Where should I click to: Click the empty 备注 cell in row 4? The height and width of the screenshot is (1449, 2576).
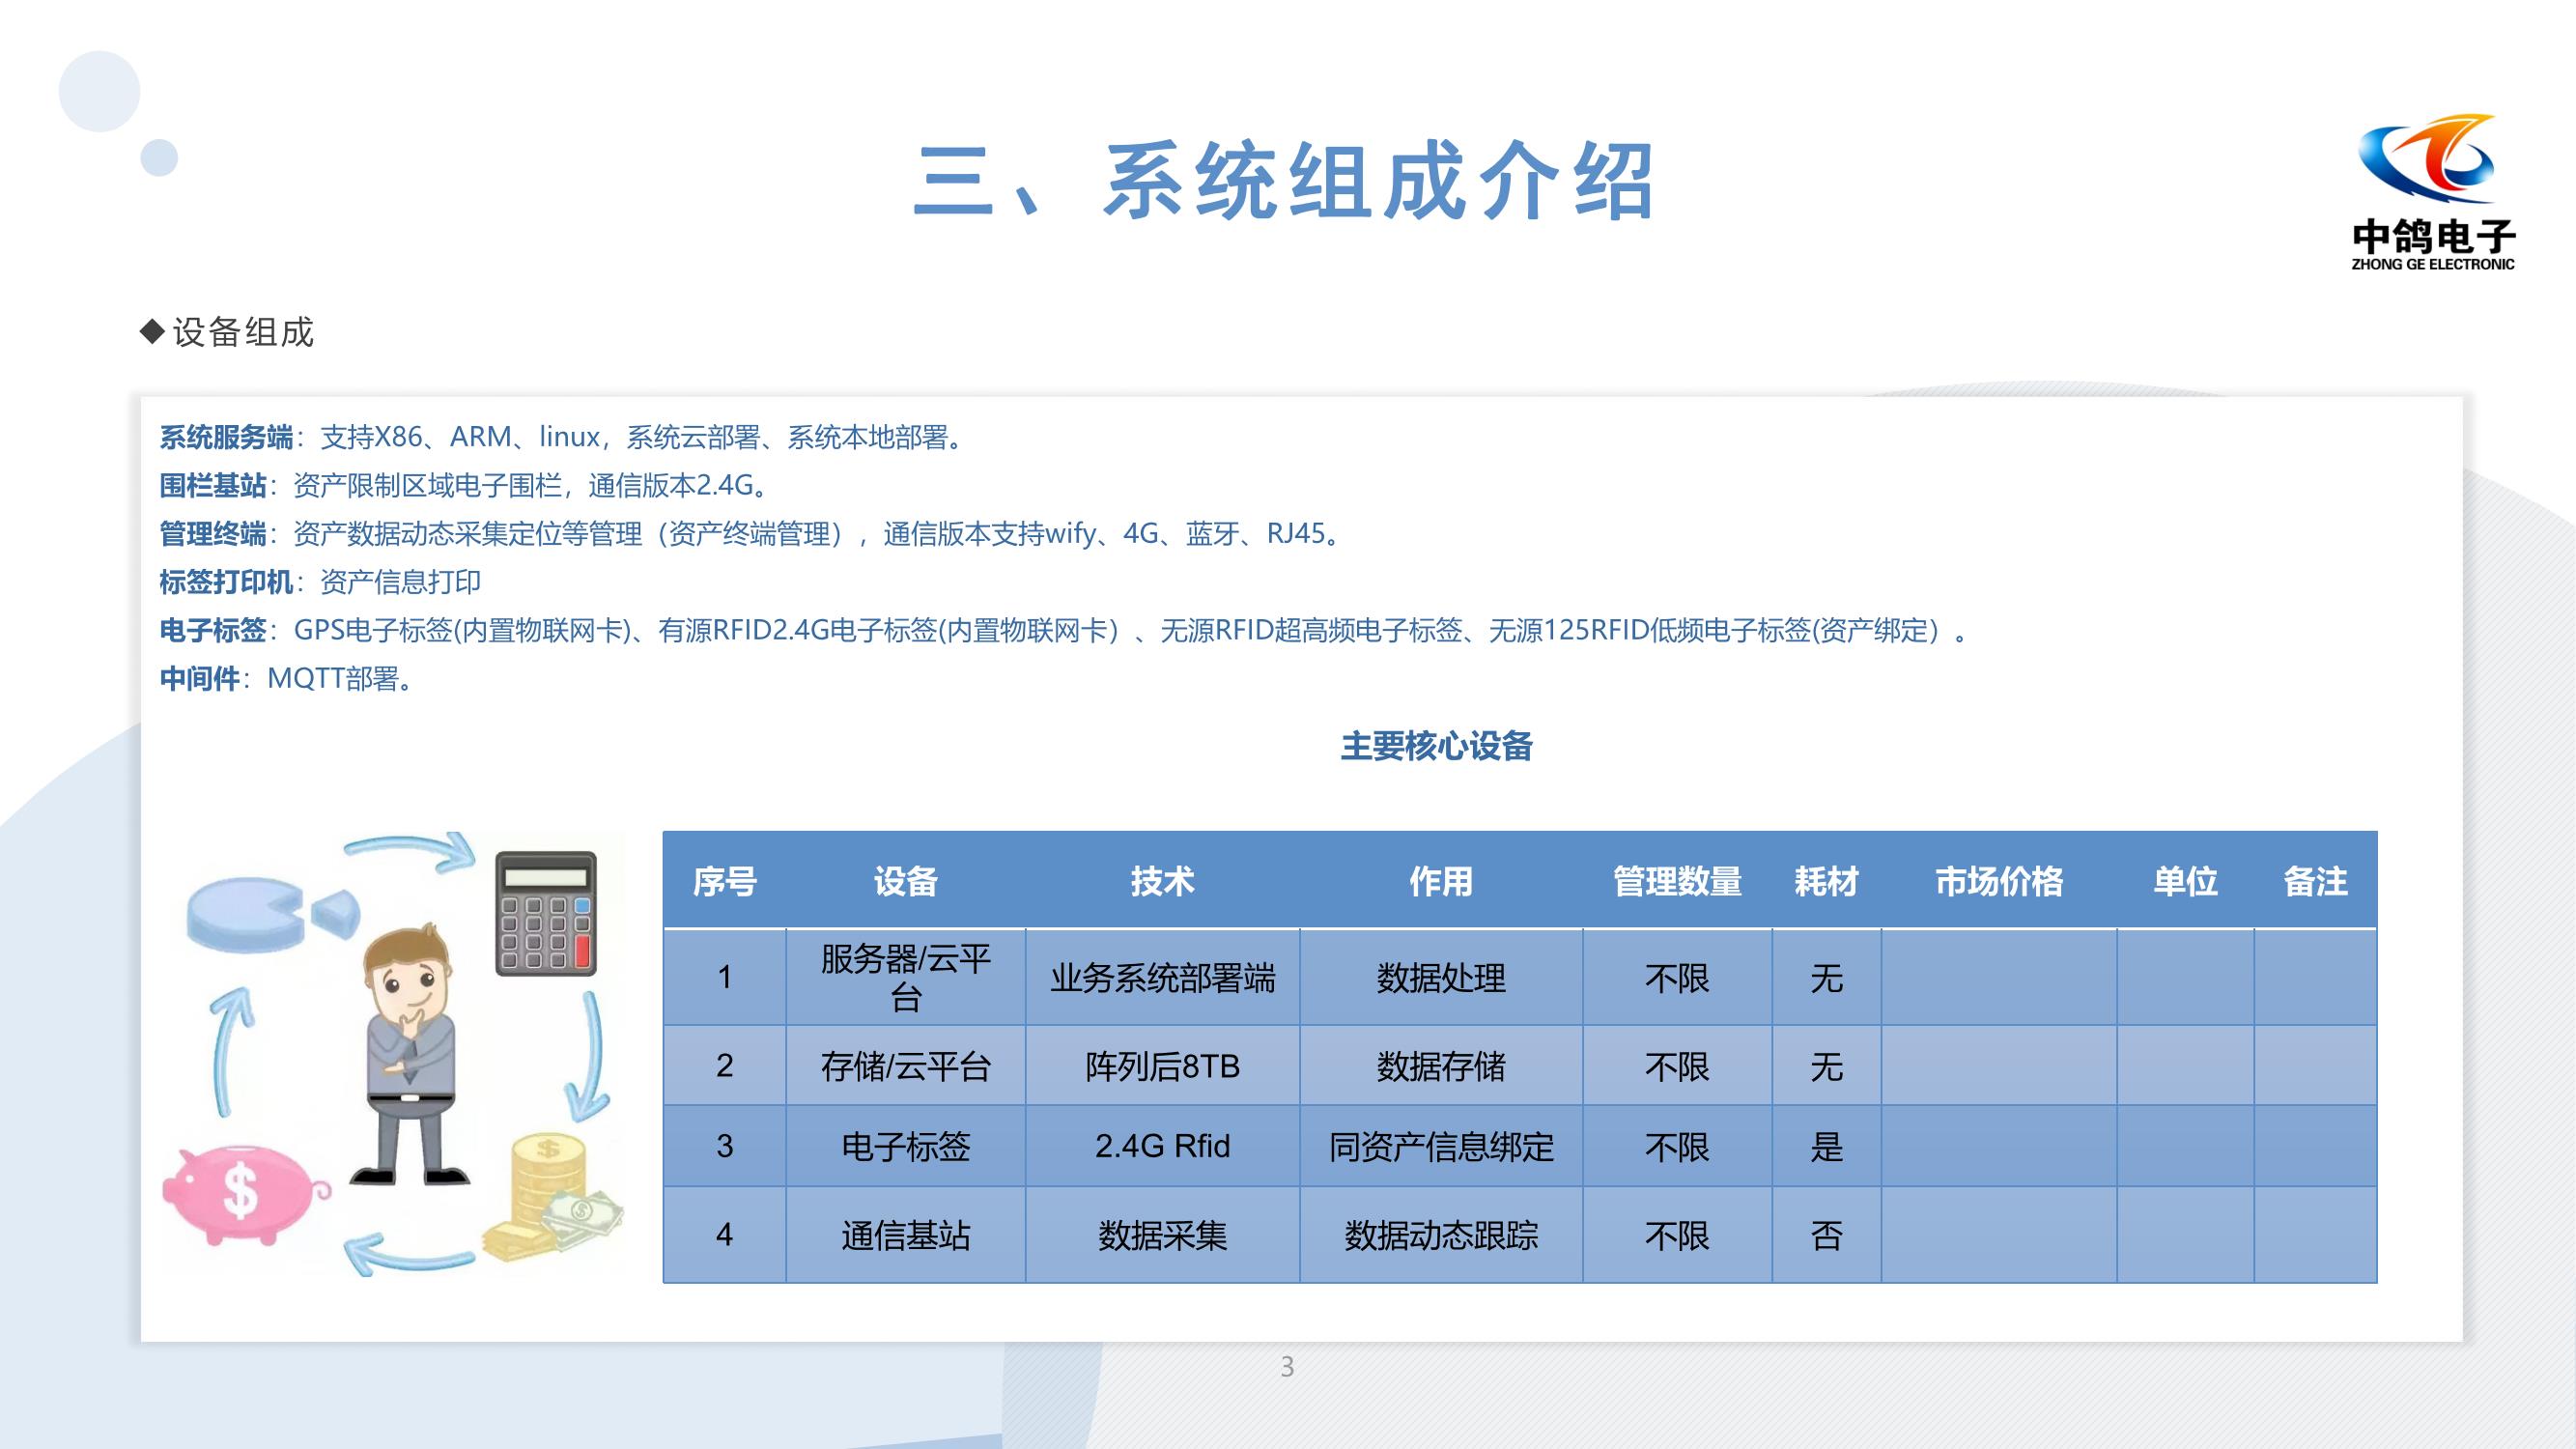click(x=2315, y=1236)
